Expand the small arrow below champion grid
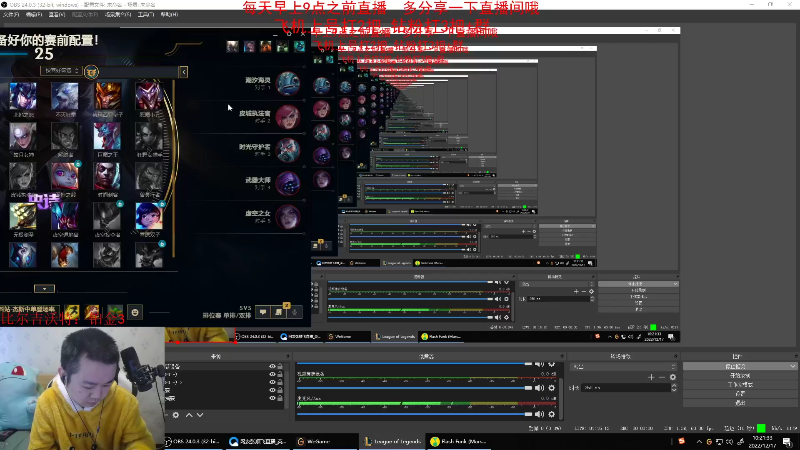 pyautogui.click(x=44, y=289)
